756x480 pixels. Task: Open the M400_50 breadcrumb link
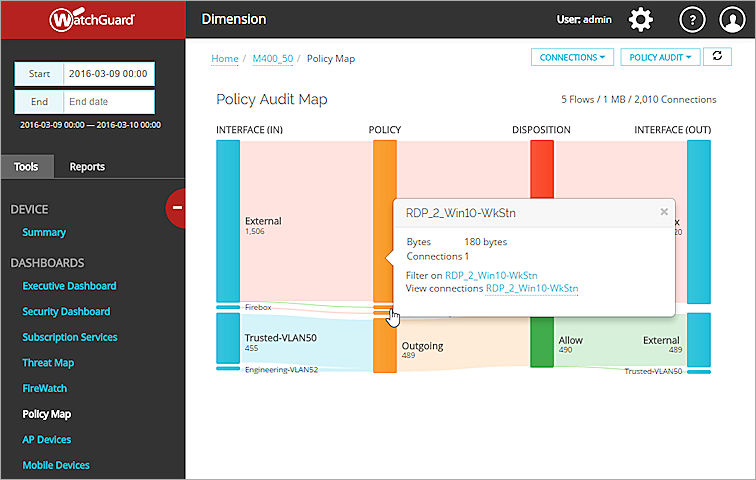coord(272,58)
